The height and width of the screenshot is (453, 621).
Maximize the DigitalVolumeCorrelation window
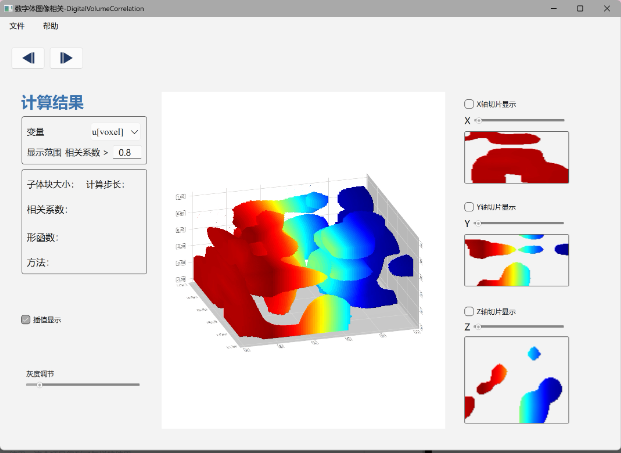[x=580, y=8]
